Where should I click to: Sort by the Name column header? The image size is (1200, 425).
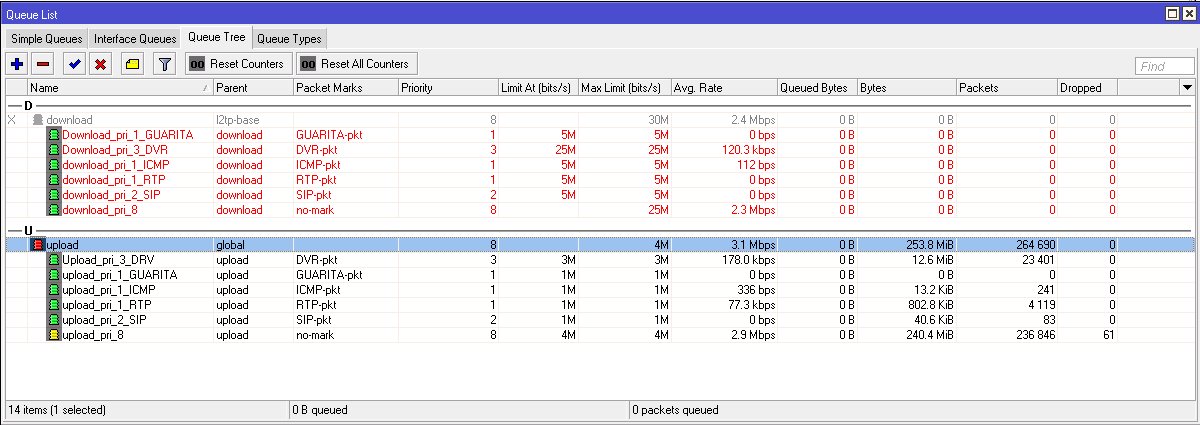tap(120, 88)
